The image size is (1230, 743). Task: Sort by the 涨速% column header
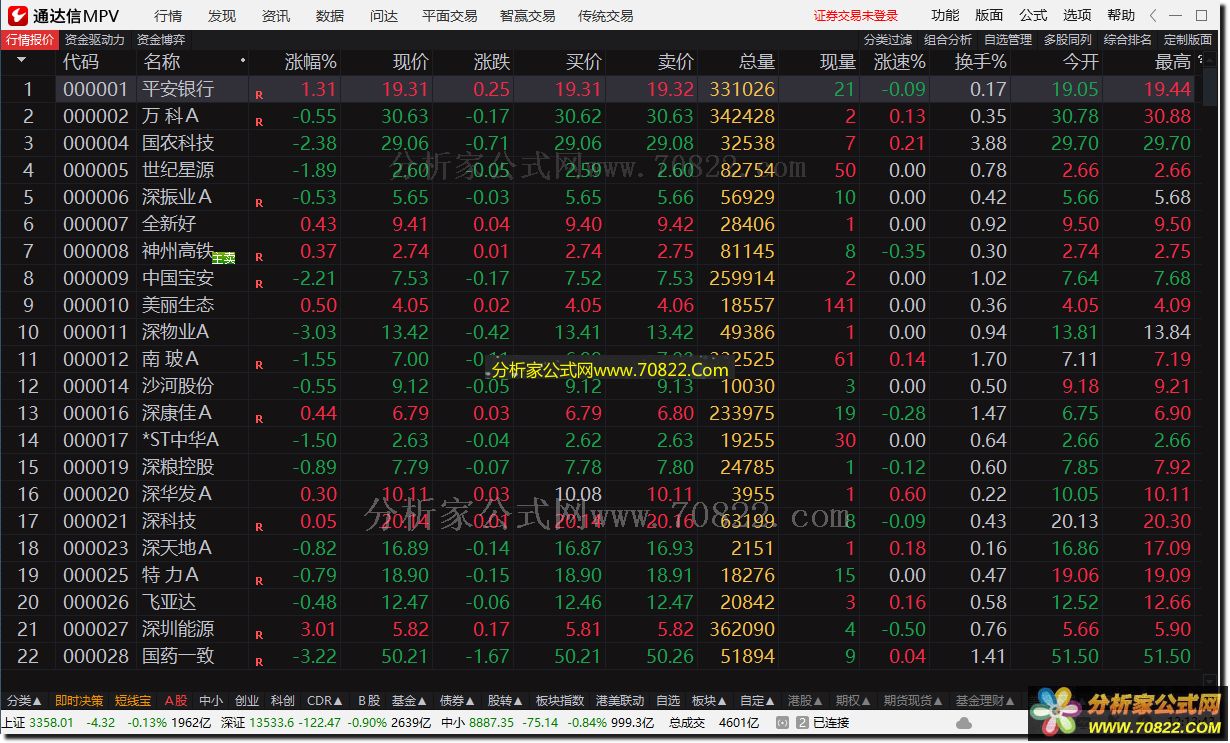pos(899,61)
